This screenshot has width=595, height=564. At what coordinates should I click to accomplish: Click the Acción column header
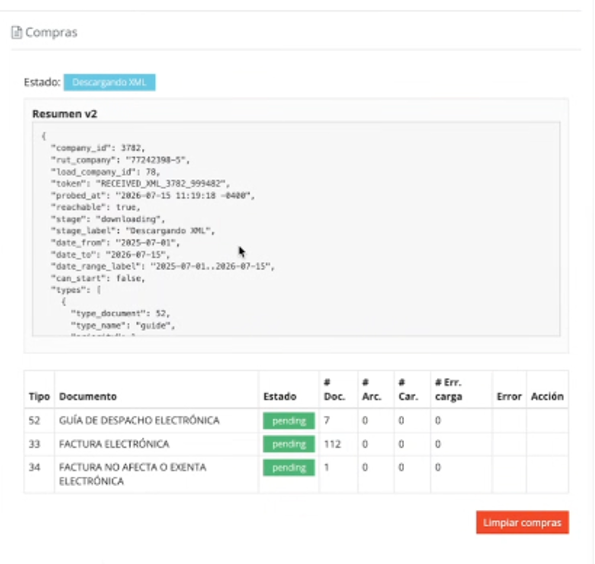(547, 396)
